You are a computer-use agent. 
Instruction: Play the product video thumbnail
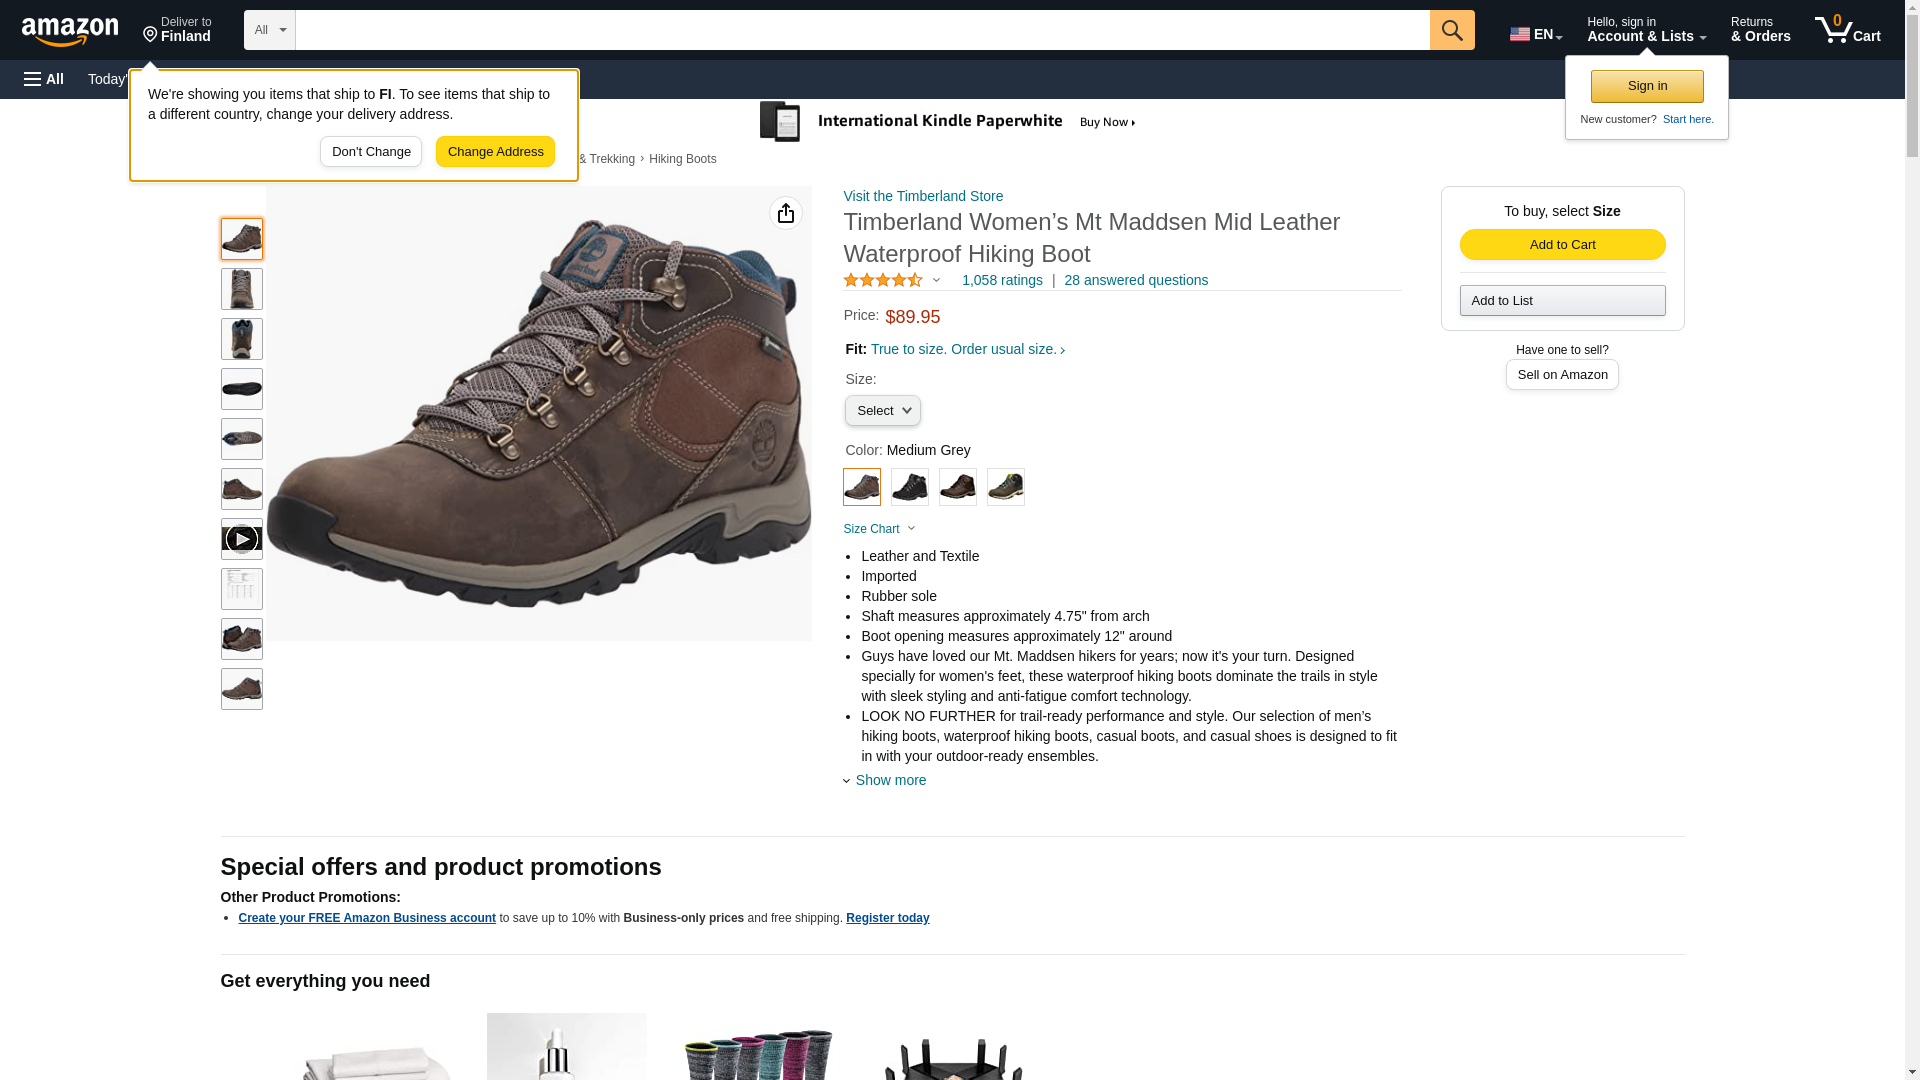(241, 539)
